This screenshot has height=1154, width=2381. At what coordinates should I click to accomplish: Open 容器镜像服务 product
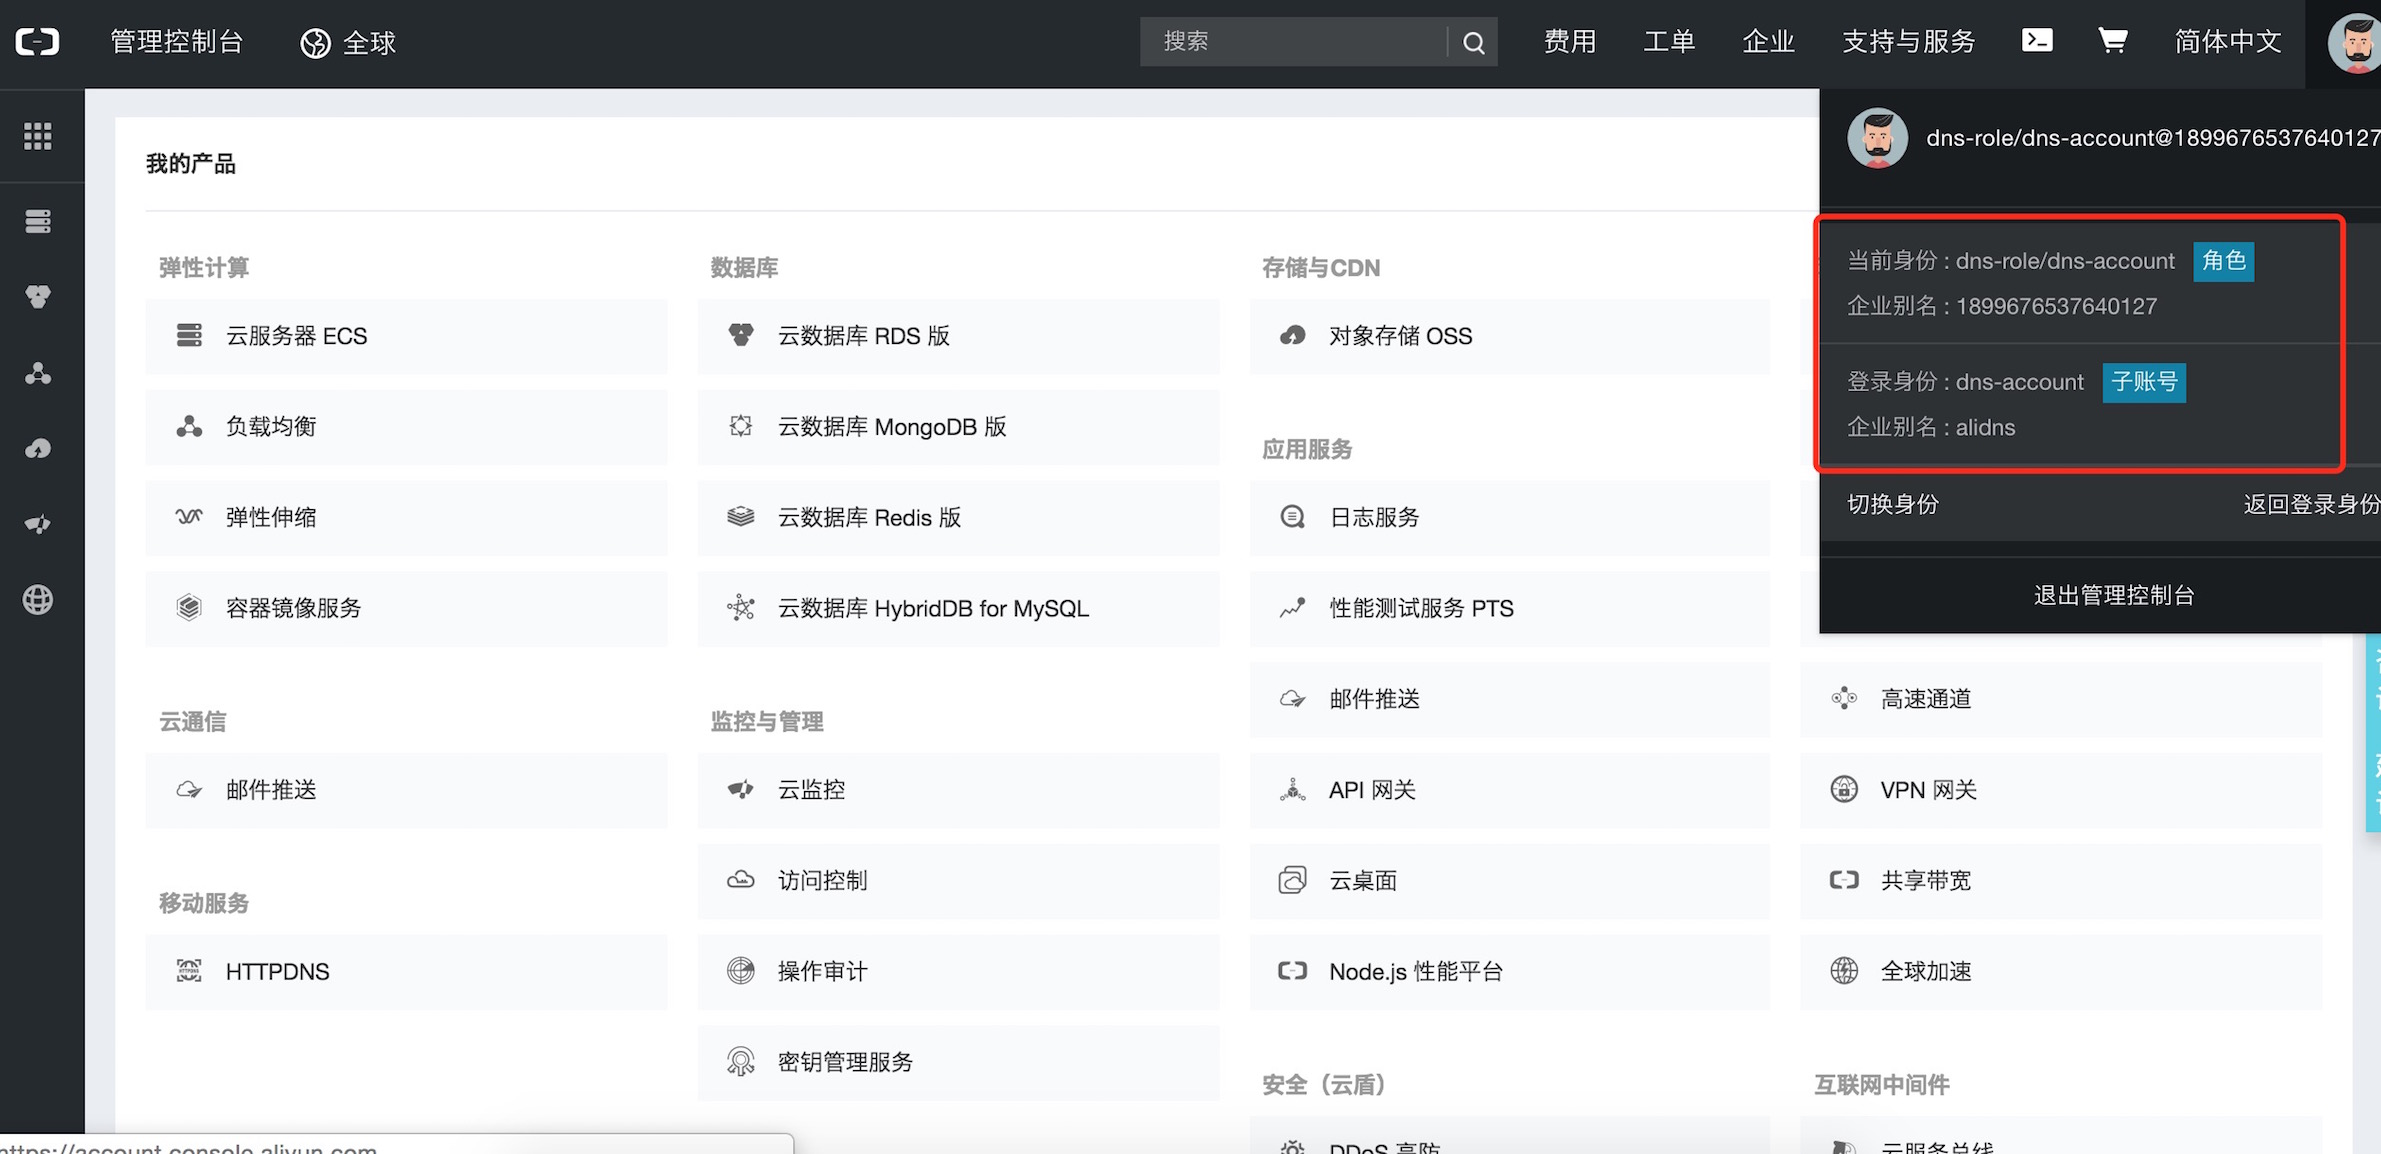tap(406, 608)
